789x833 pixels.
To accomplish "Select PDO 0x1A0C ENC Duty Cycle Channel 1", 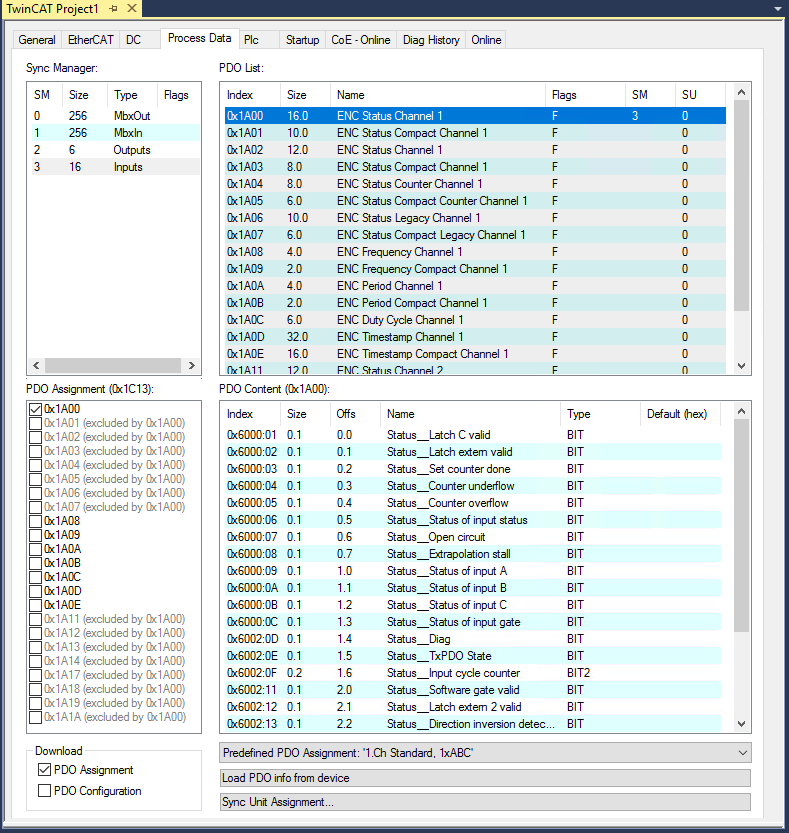I will point(475,320).
